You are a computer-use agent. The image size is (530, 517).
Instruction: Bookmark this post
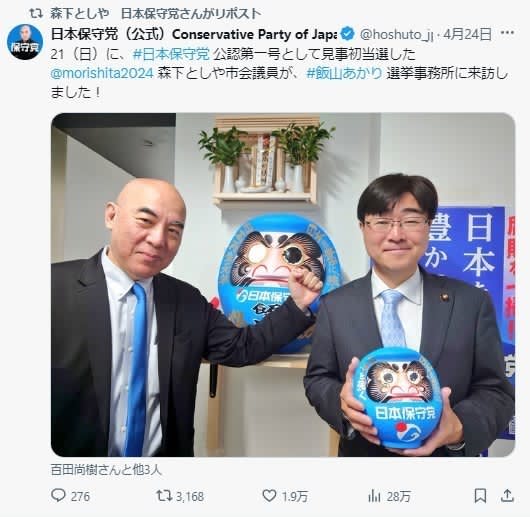pos(480,496)
